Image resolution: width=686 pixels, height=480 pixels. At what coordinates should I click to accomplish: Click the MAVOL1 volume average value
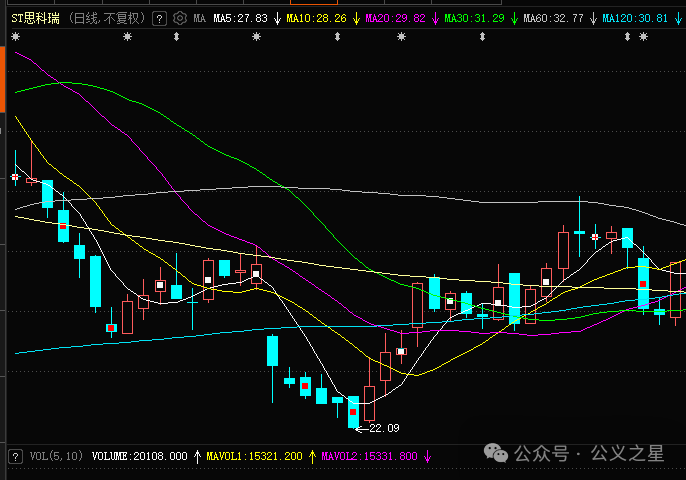click(x=254, y=456)
